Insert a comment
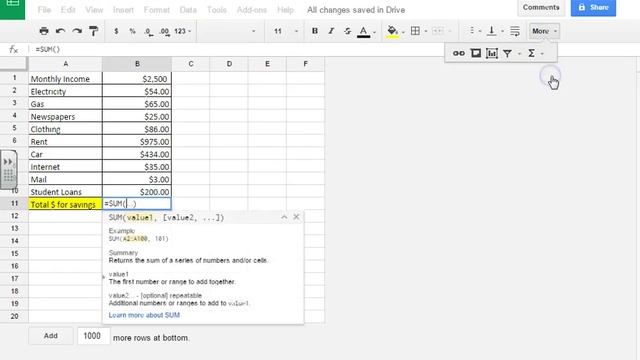The image size is (640, 360). 476,53
